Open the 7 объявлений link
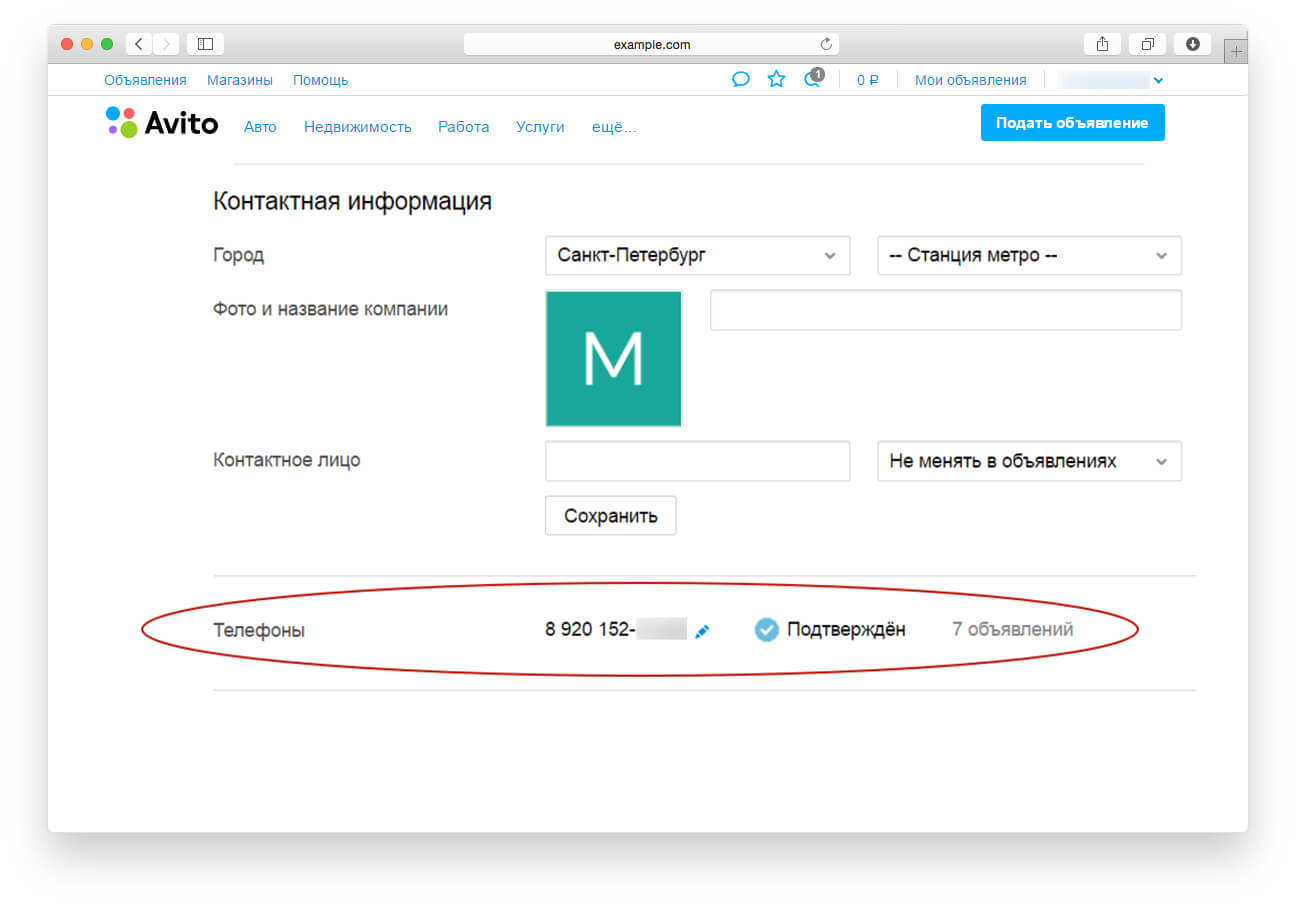The image size is (1296, 905). point(1013,630)
